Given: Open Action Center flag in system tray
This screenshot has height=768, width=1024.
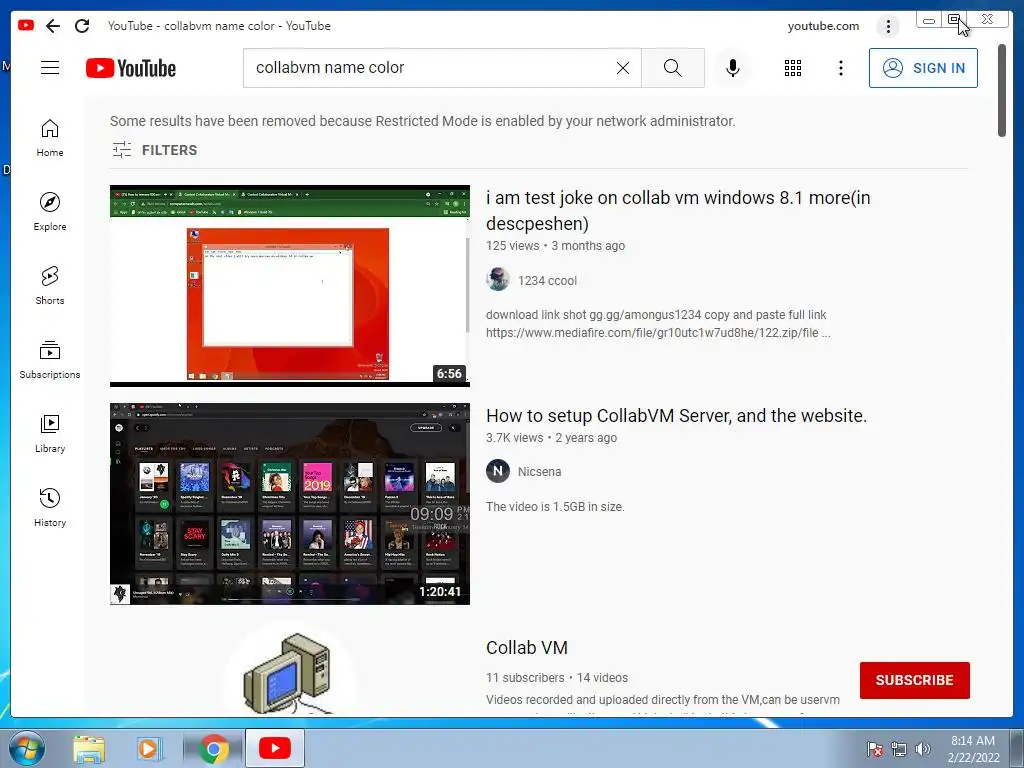Looking at the screenshot, I should click(875, 749).
